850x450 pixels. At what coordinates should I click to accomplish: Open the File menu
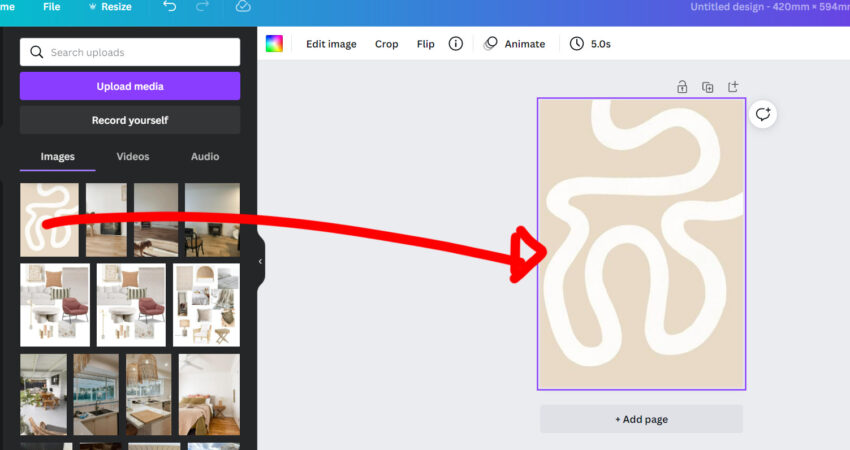point(51,7)
